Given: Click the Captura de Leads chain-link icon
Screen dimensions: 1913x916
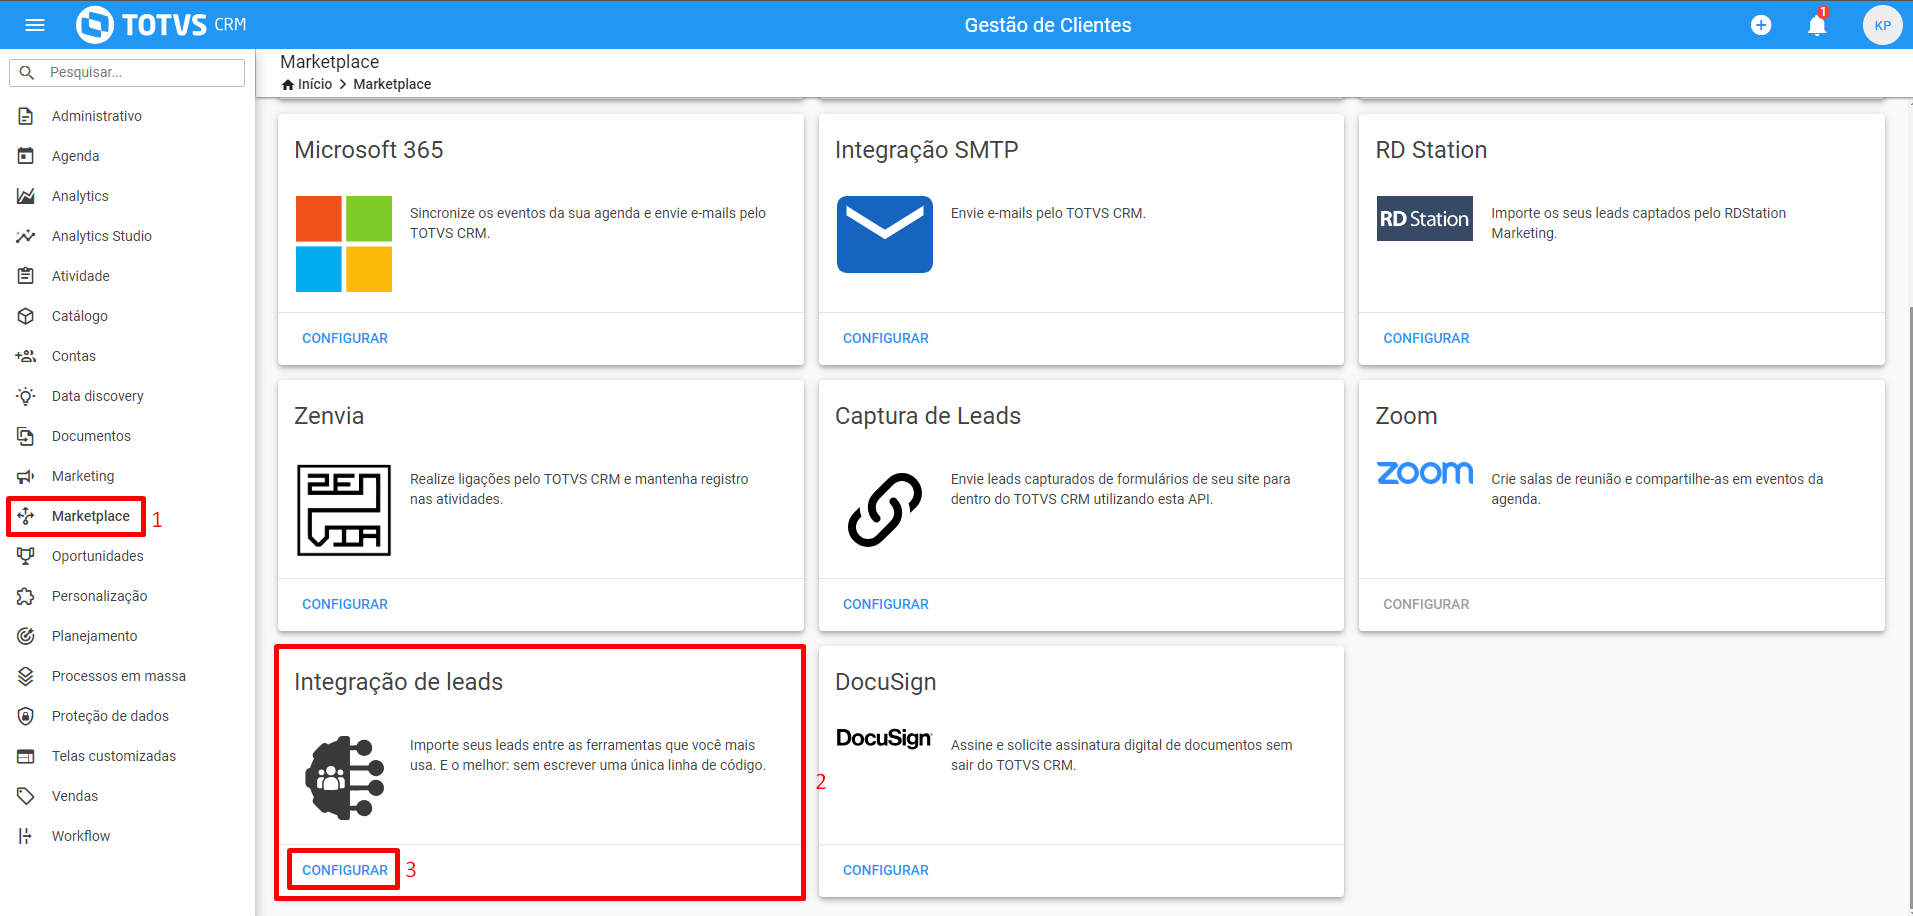Looking at the screenshot, I should [x=885, y=510].
